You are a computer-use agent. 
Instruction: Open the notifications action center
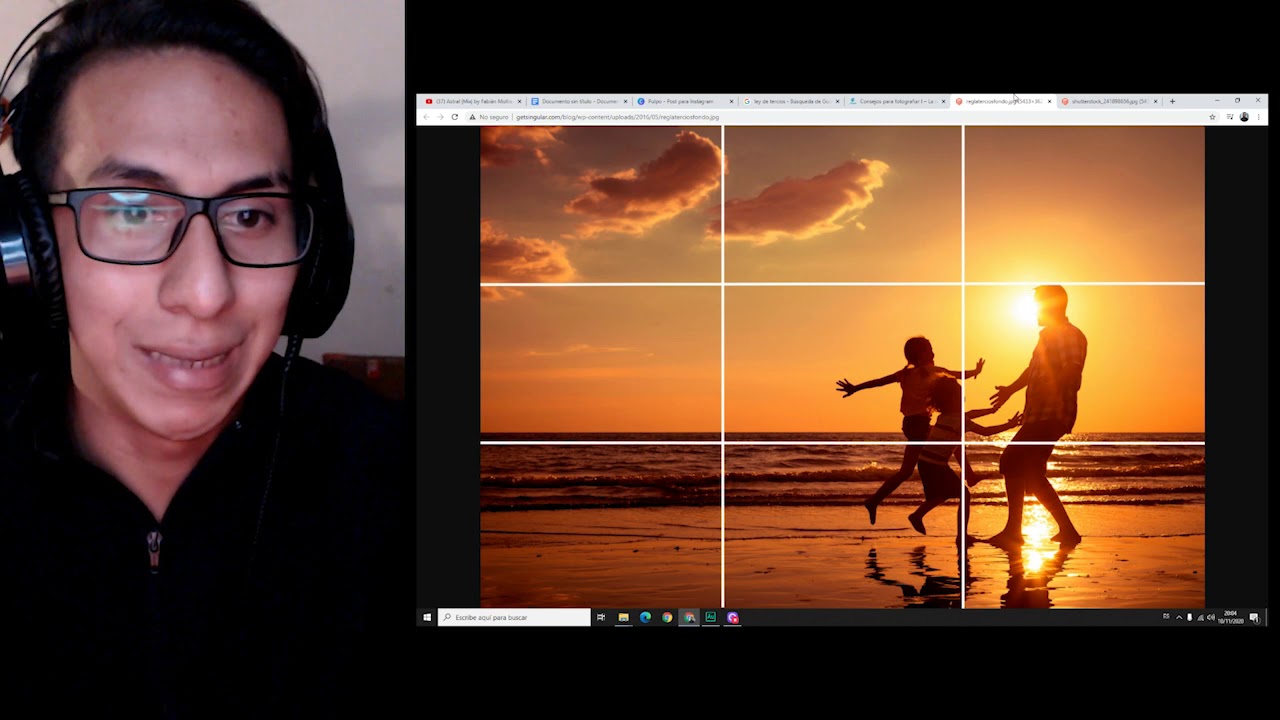coord(1254,618)
